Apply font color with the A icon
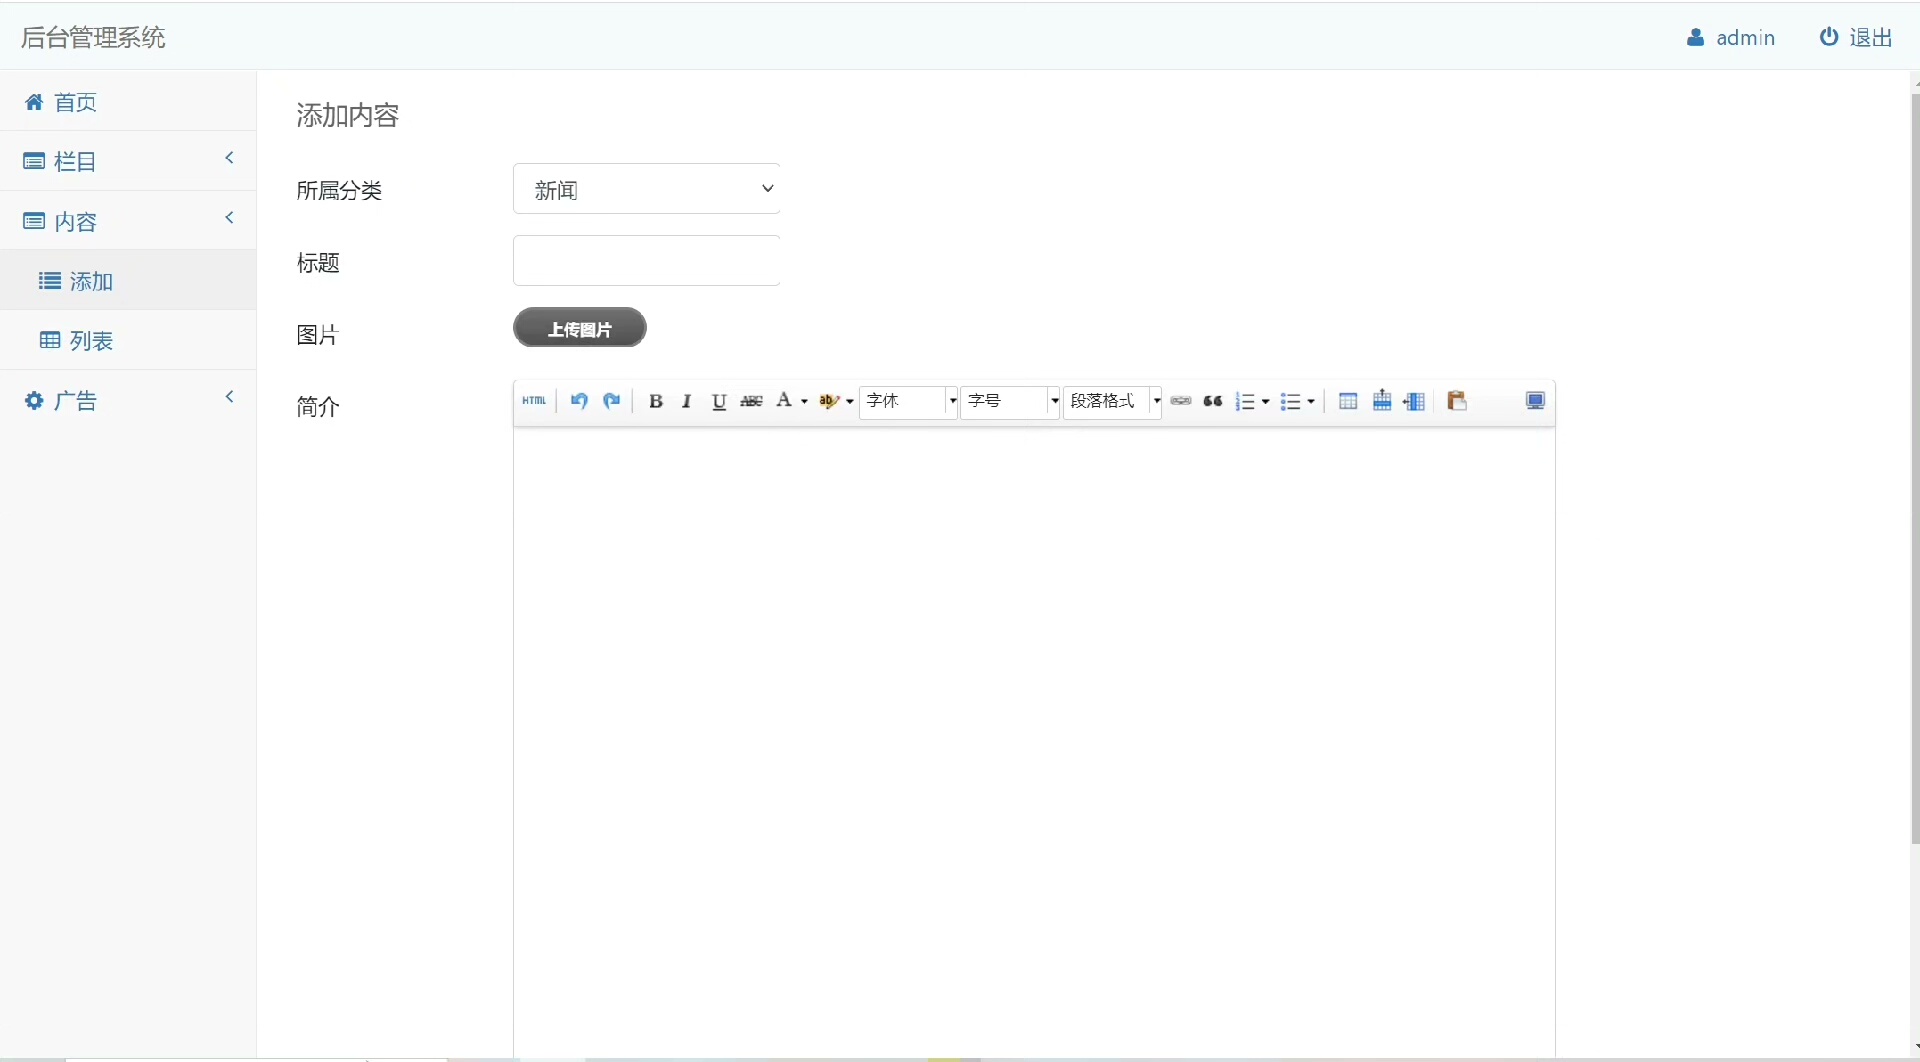This screenshot has width=1920, height=1062. point(785,401)
